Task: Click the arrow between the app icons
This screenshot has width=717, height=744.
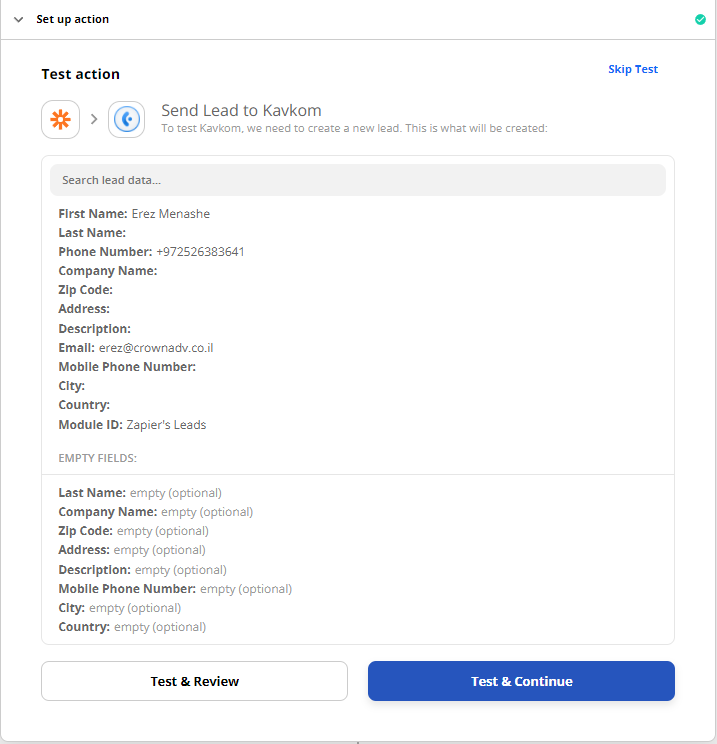Action: (x=94, y=119)
